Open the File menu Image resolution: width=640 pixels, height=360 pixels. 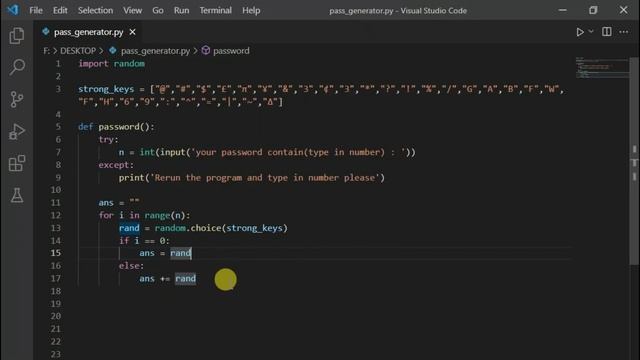pyautogui.click(x=36, y=10)
